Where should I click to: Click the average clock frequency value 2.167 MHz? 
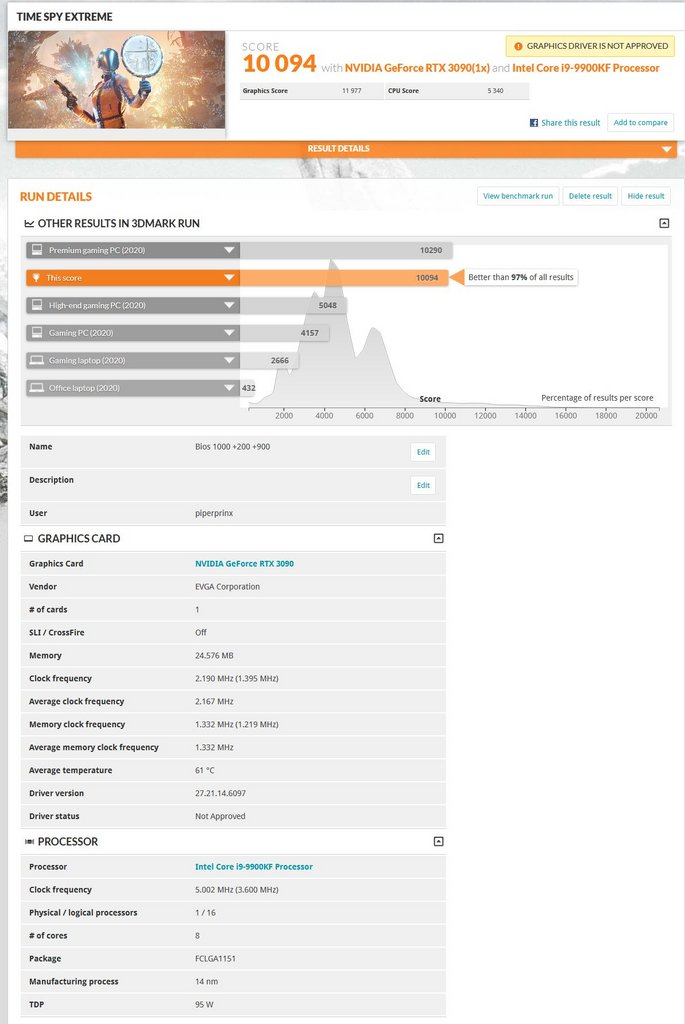coord(214,701)
